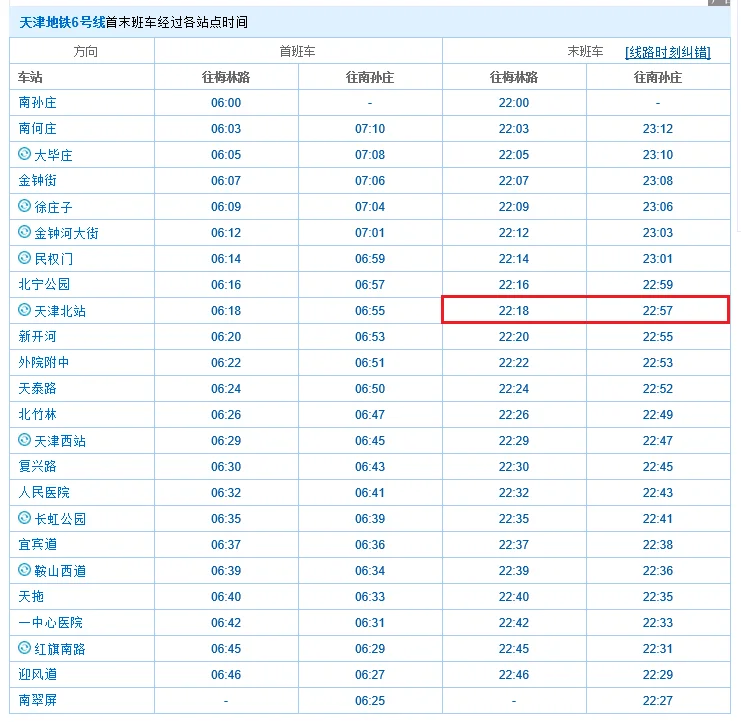Click 22:46 time in 迎风道 row
The width and height of the screenshot is (741, 722).
514,674
